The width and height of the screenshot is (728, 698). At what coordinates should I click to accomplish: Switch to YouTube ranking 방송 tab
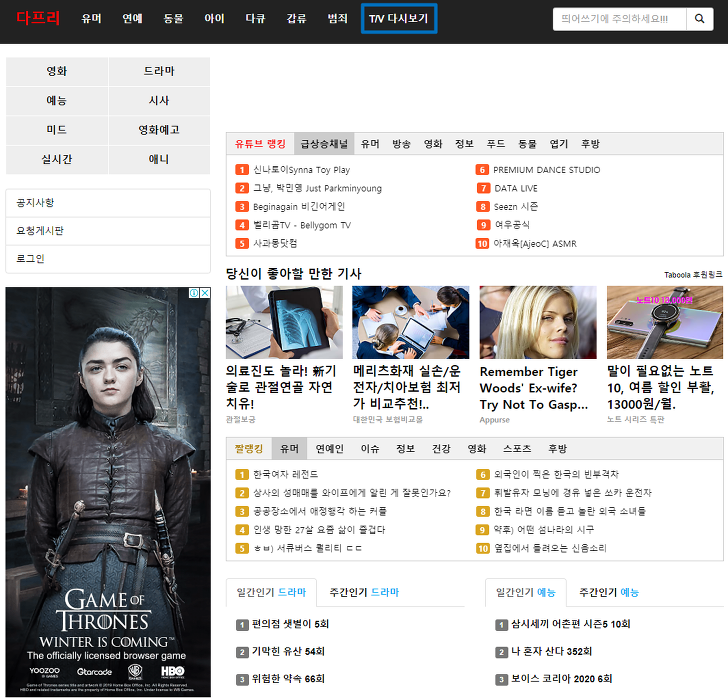(401, 144)
